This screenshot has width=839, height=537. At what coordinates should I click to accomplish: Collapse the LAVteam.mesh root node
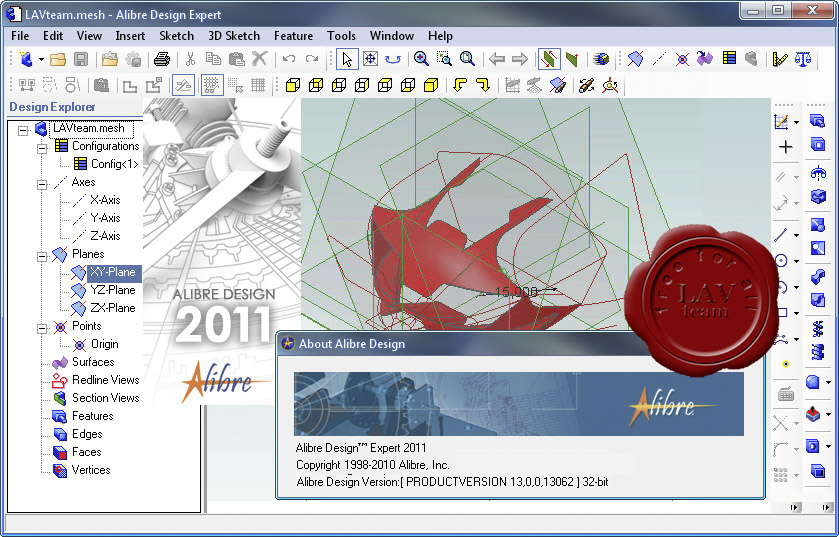[22, 129]
